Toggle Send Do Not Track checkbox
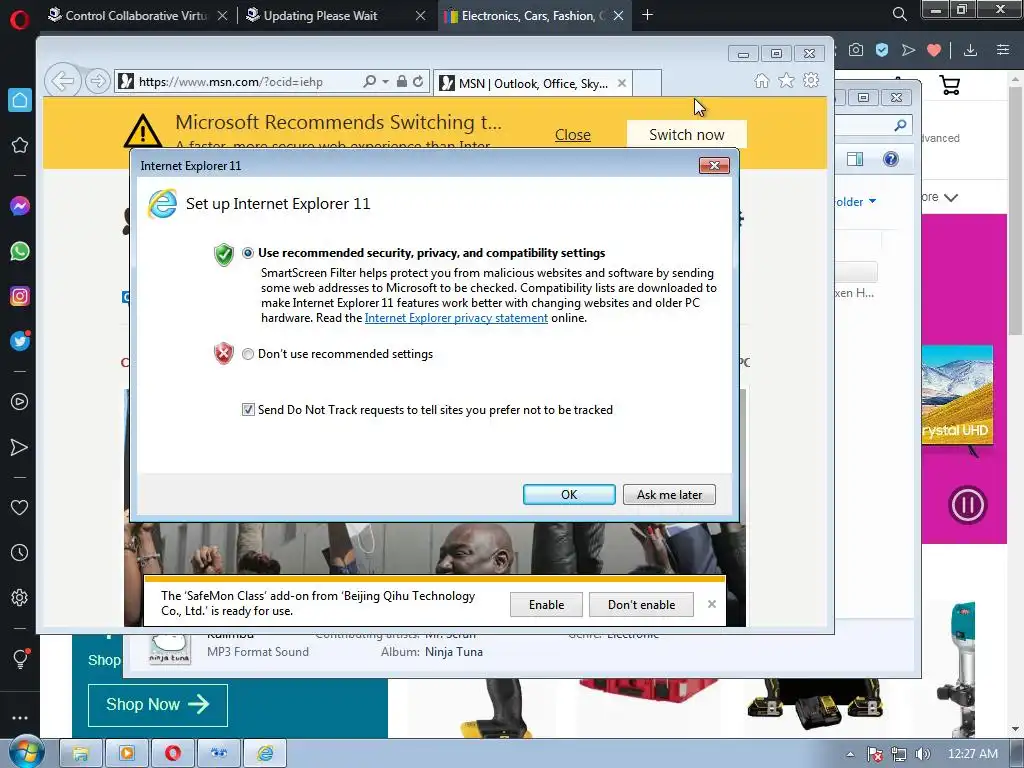This screenshot has height=768, width=1024. pyautogui.click(x=248, y=410)
